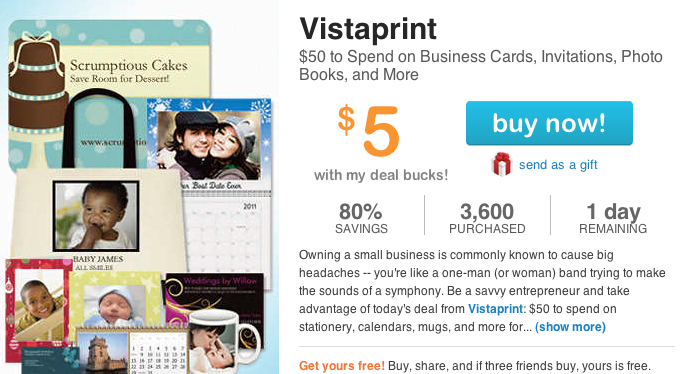Click the orange $5 price
This screenshot has width=691, height=374.
[x=369, y=130]
